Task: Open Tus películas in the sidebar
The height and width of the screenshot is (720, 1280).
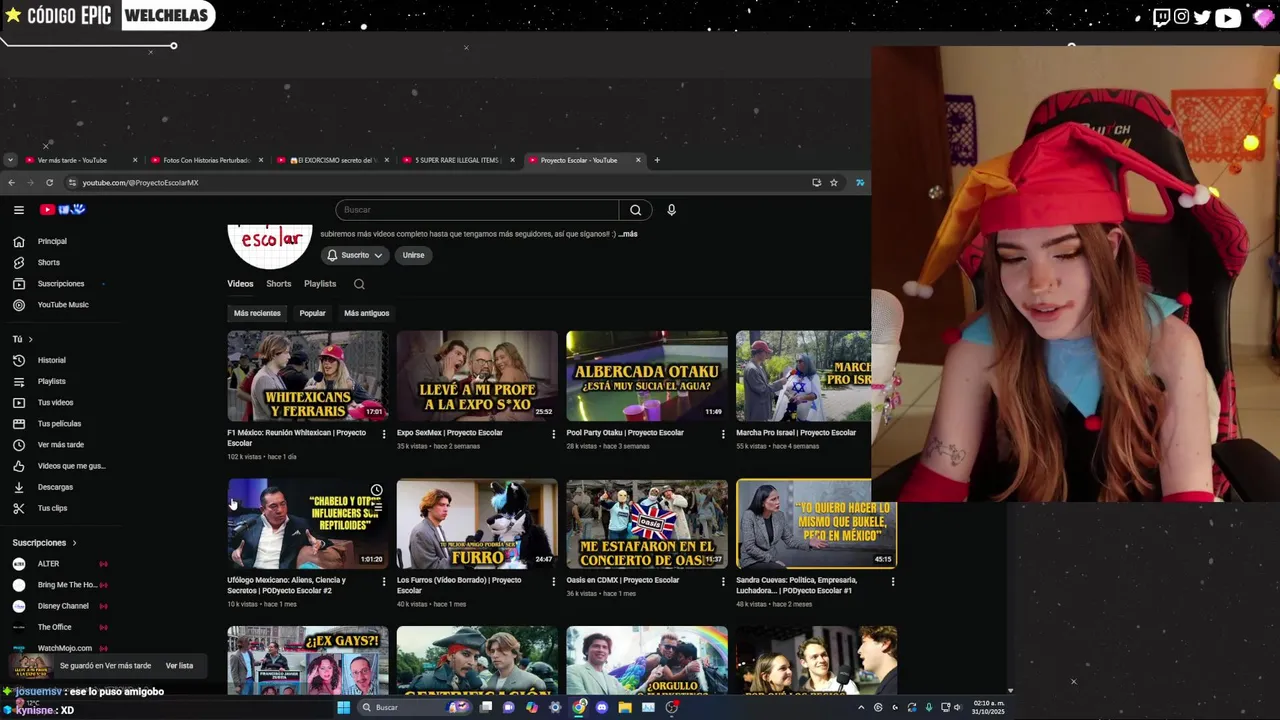Action: 60,423
